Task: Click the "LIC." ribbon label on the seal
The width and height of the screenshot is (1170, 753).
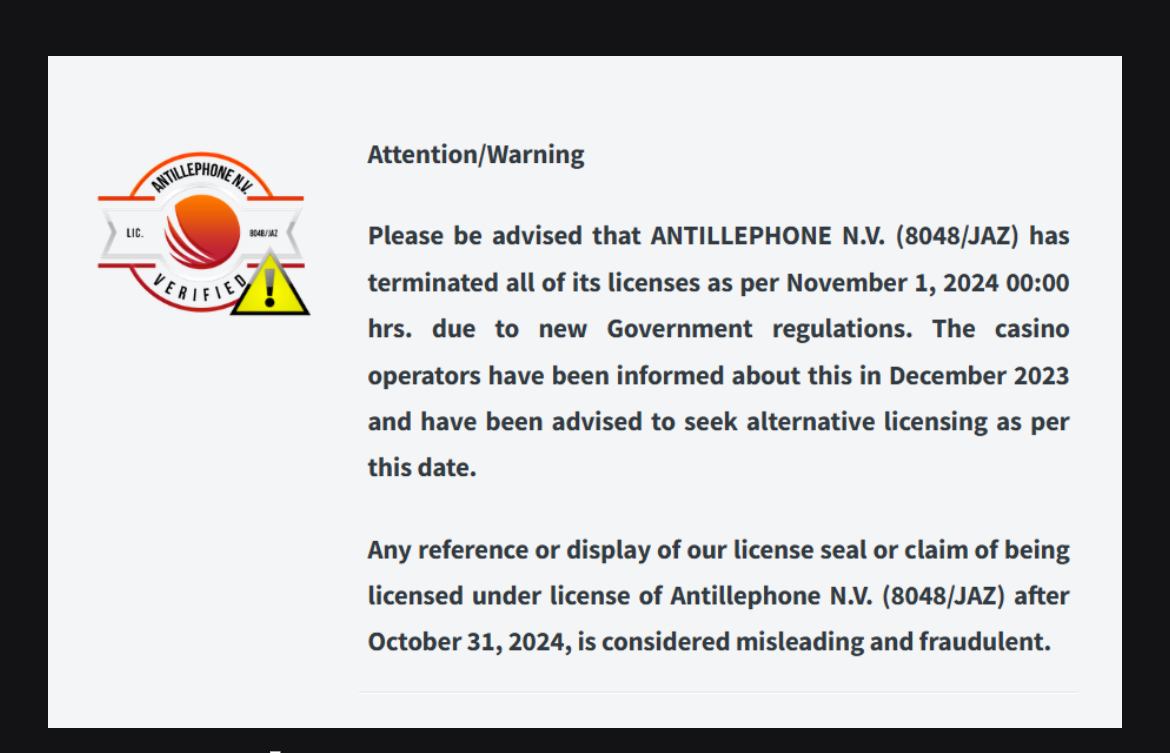Action: (x=133, y=231)
